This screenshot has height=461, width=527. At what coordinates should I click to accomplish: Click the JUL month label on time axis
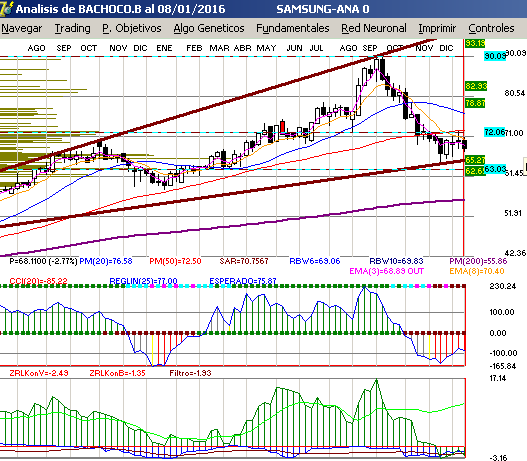click(x=316, y=48)
